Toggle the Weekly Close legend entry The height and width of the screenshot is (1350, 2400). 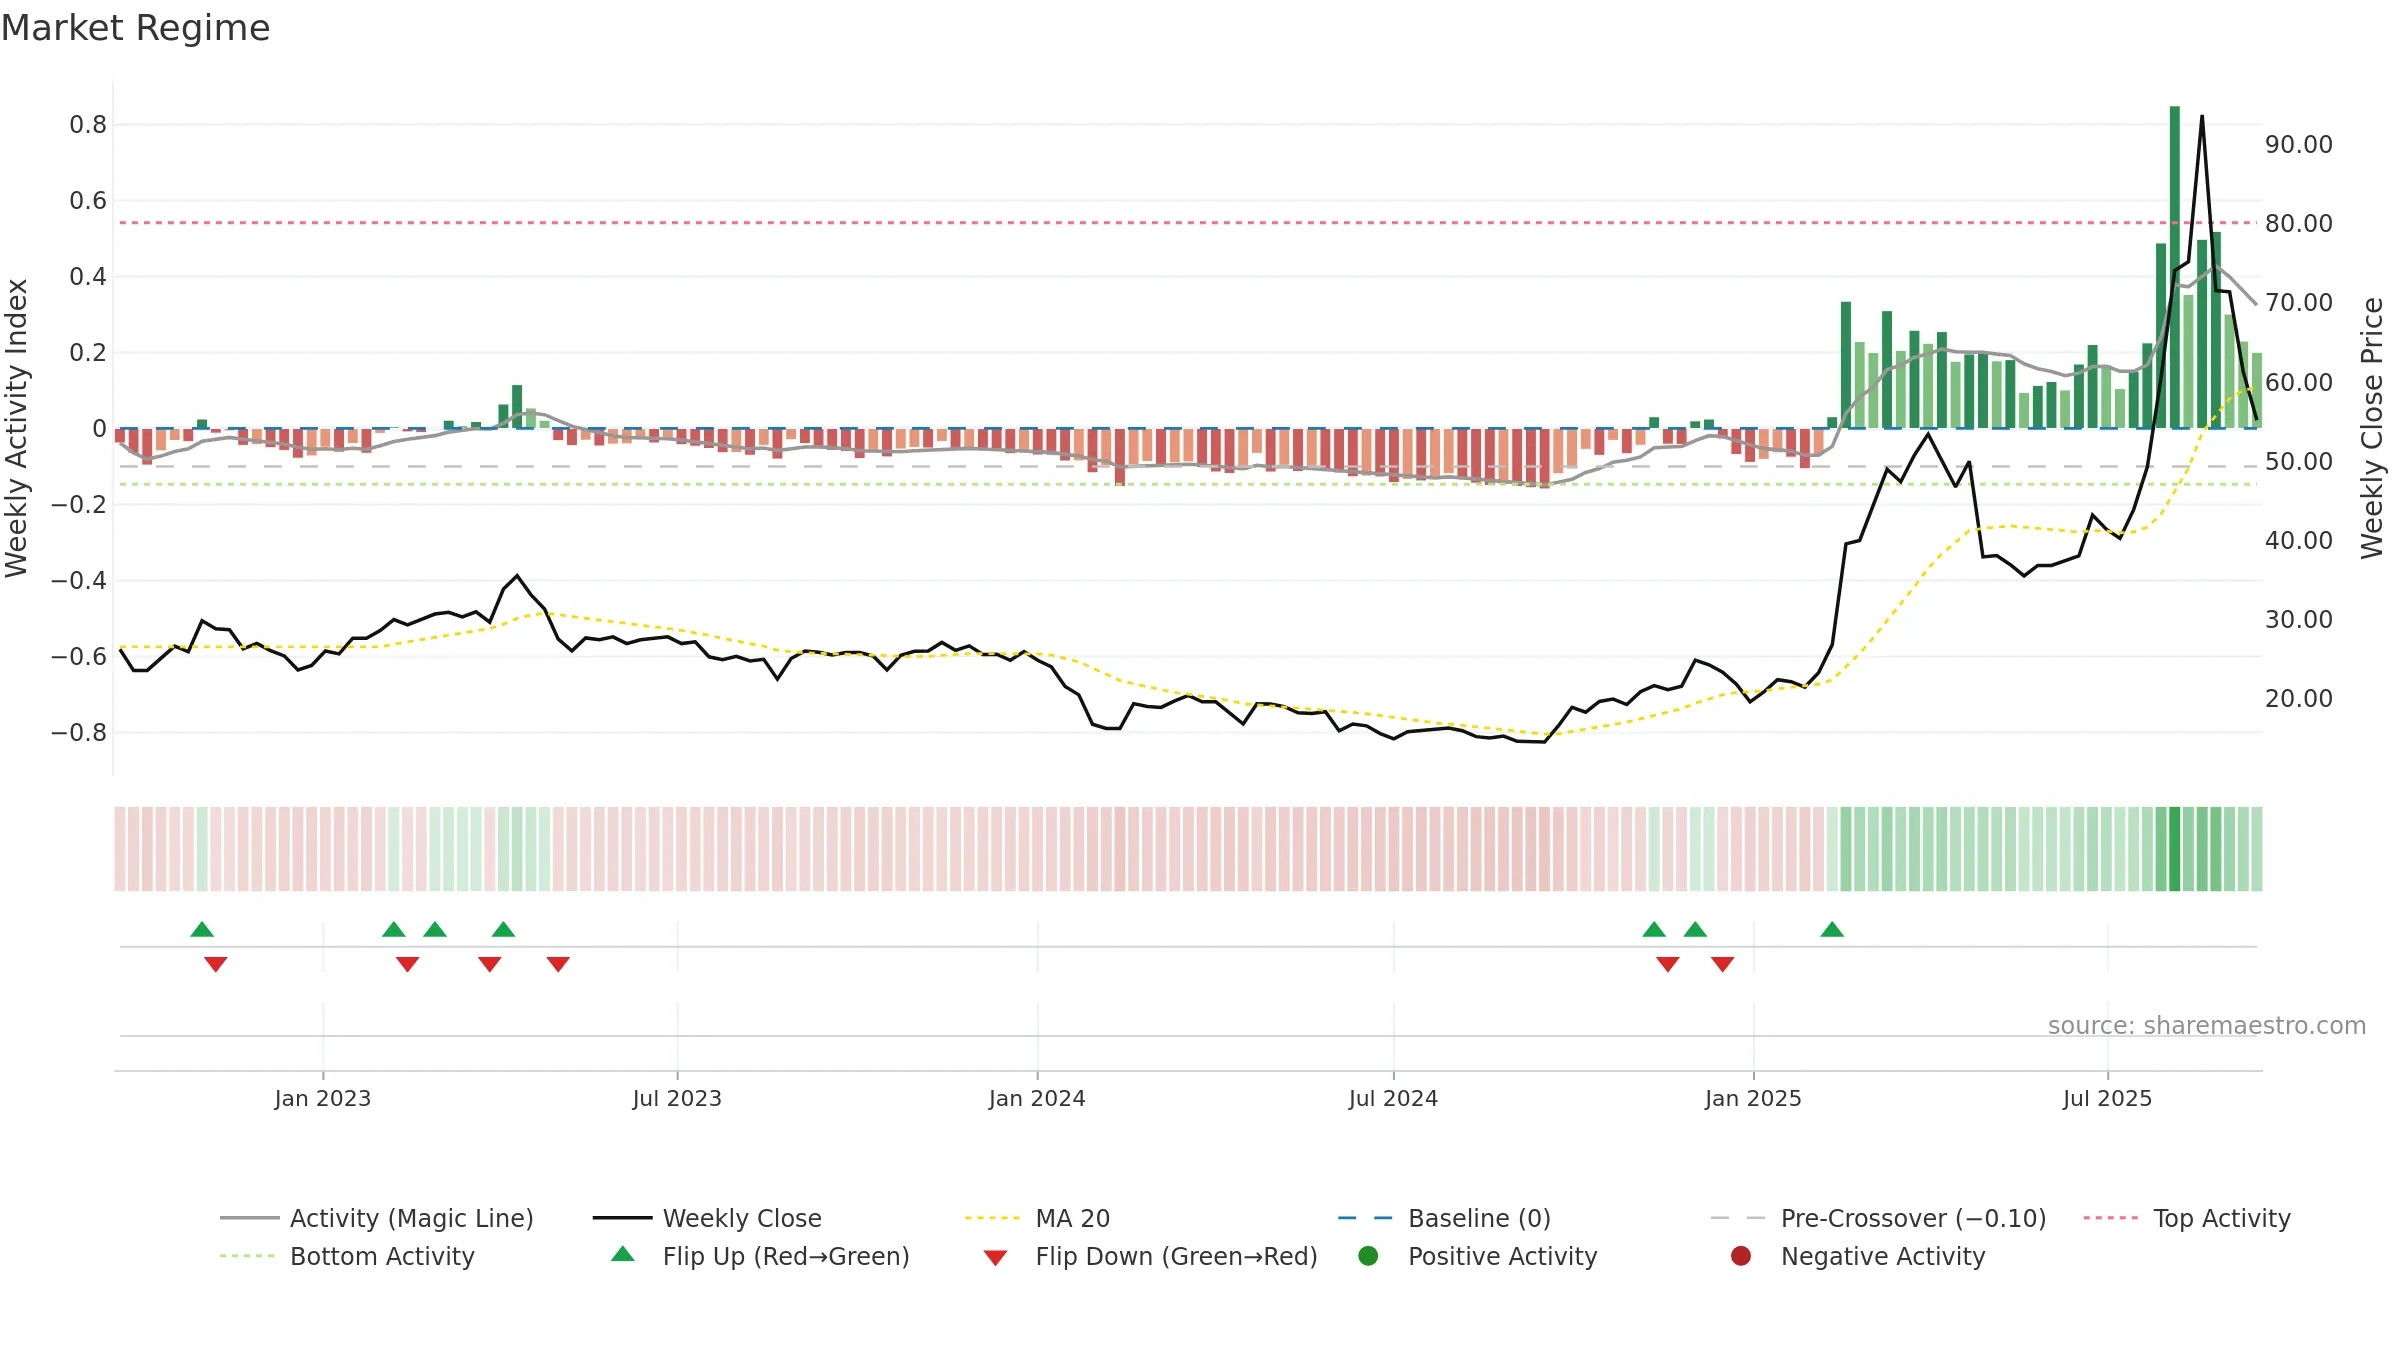pos(707,1218)
